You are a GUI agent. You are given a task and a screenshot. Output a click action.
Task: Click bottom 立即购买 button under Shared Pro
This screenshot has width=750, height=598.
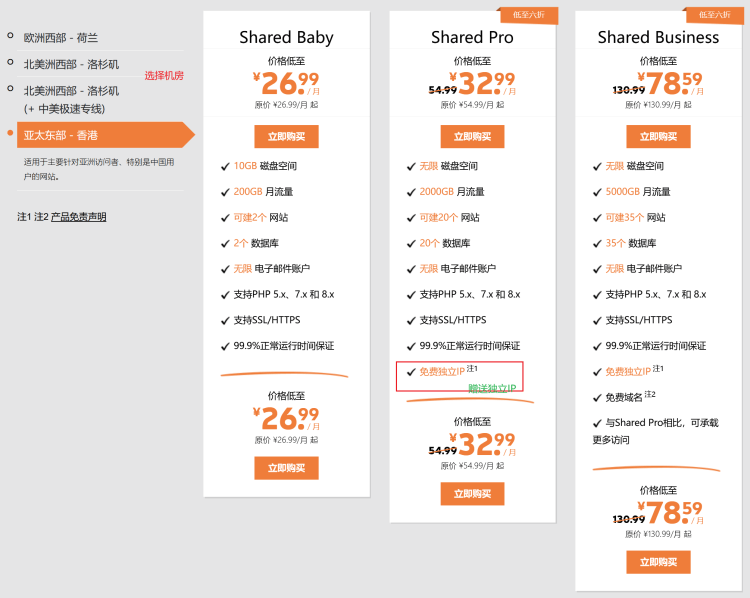click(x=472, y=494)
